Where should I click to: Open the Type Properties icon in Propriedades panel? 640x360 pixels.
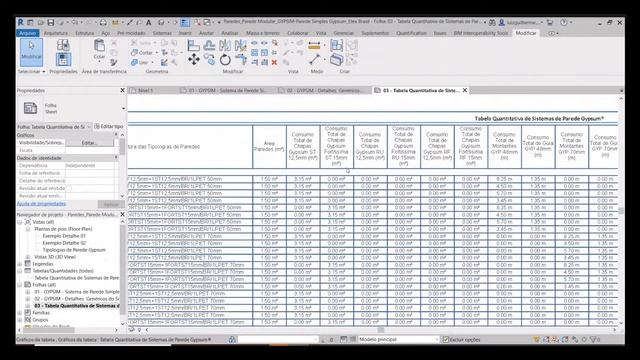(x=63, y=44)
